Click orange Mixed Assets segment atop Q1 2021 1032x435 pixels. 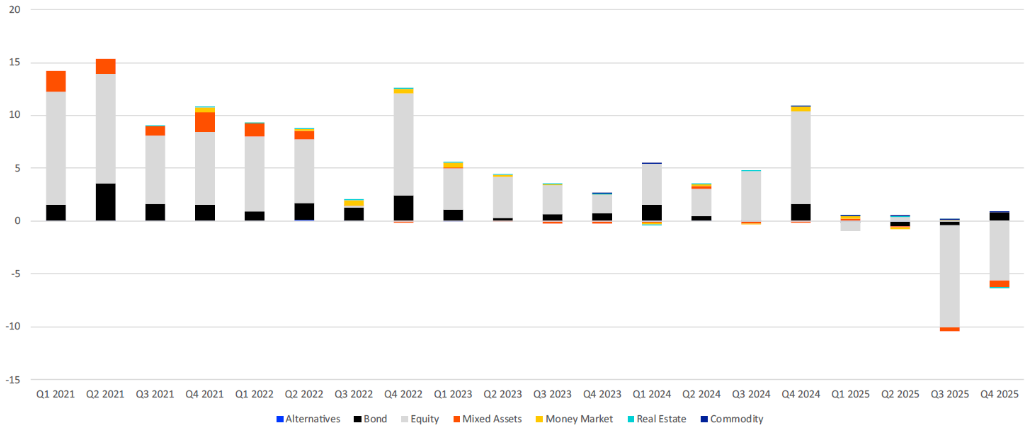pyautogui.click(x=56, y=81)
